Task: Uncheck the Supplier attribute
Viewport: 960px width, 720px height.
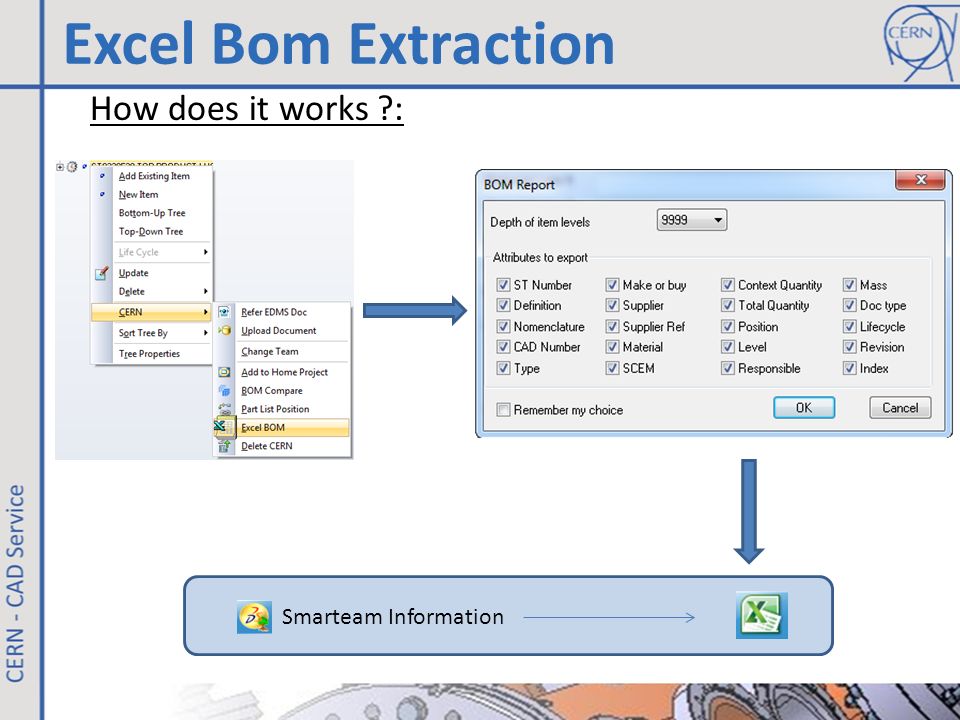Action: click(x=612, y=305)
